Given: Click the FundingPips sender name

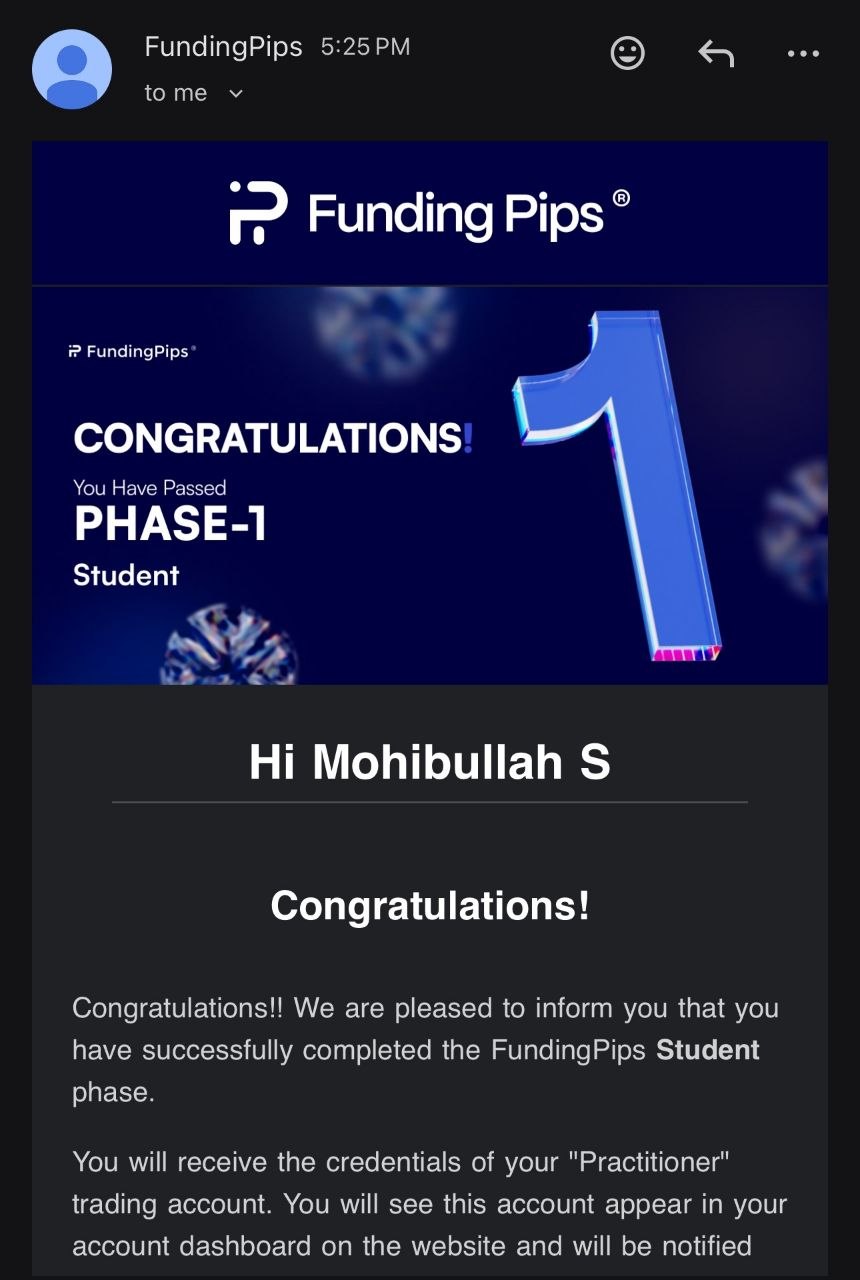Looking at the screenshot, I should click(223, 47).
